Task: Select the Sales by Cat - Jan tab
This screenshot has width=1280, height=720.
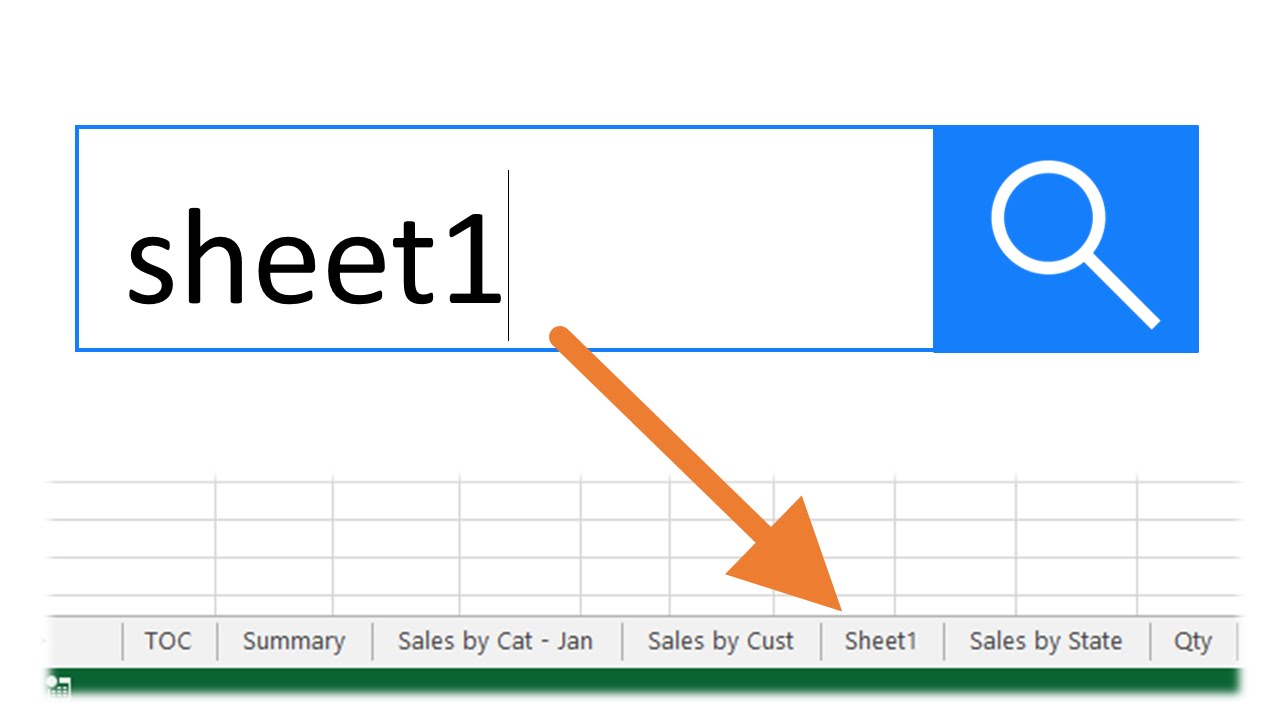Action: pos(496,641)
